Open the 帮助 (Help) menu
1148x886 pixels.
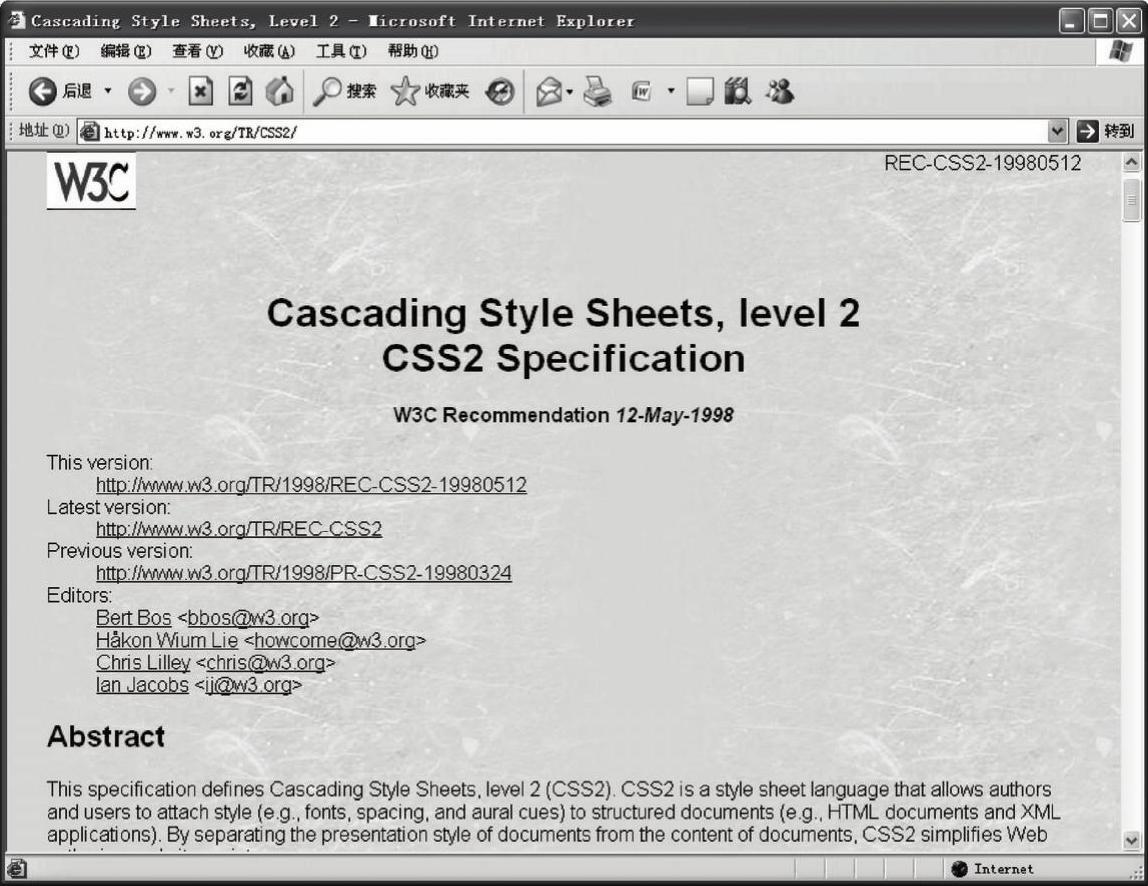[412, 51]
